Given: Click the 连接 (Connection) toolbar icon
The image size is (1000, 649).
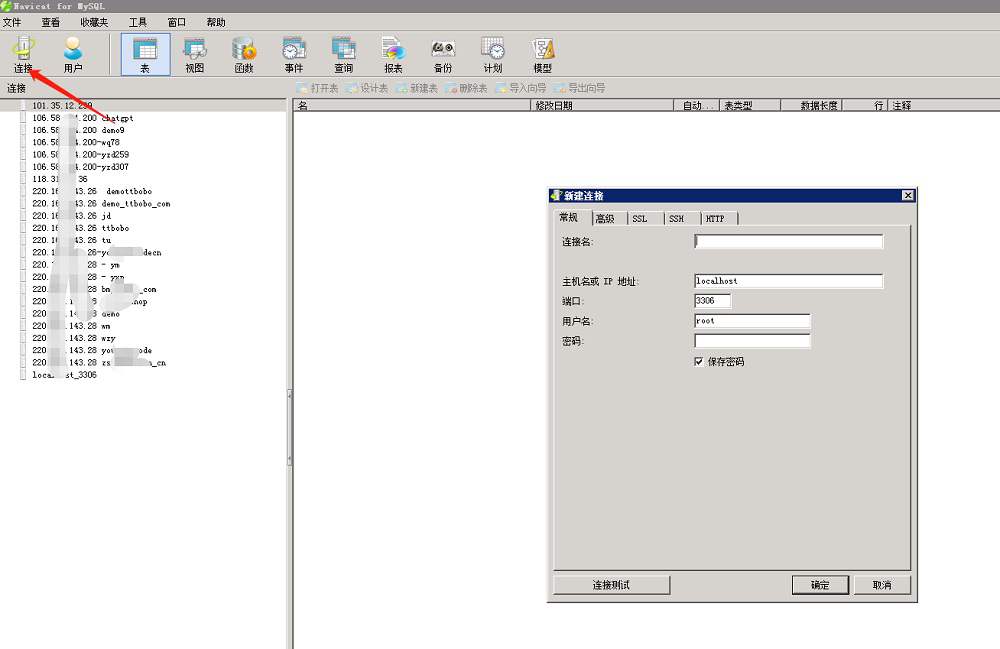Looking at the screenshot, I should tap(23, 54).
